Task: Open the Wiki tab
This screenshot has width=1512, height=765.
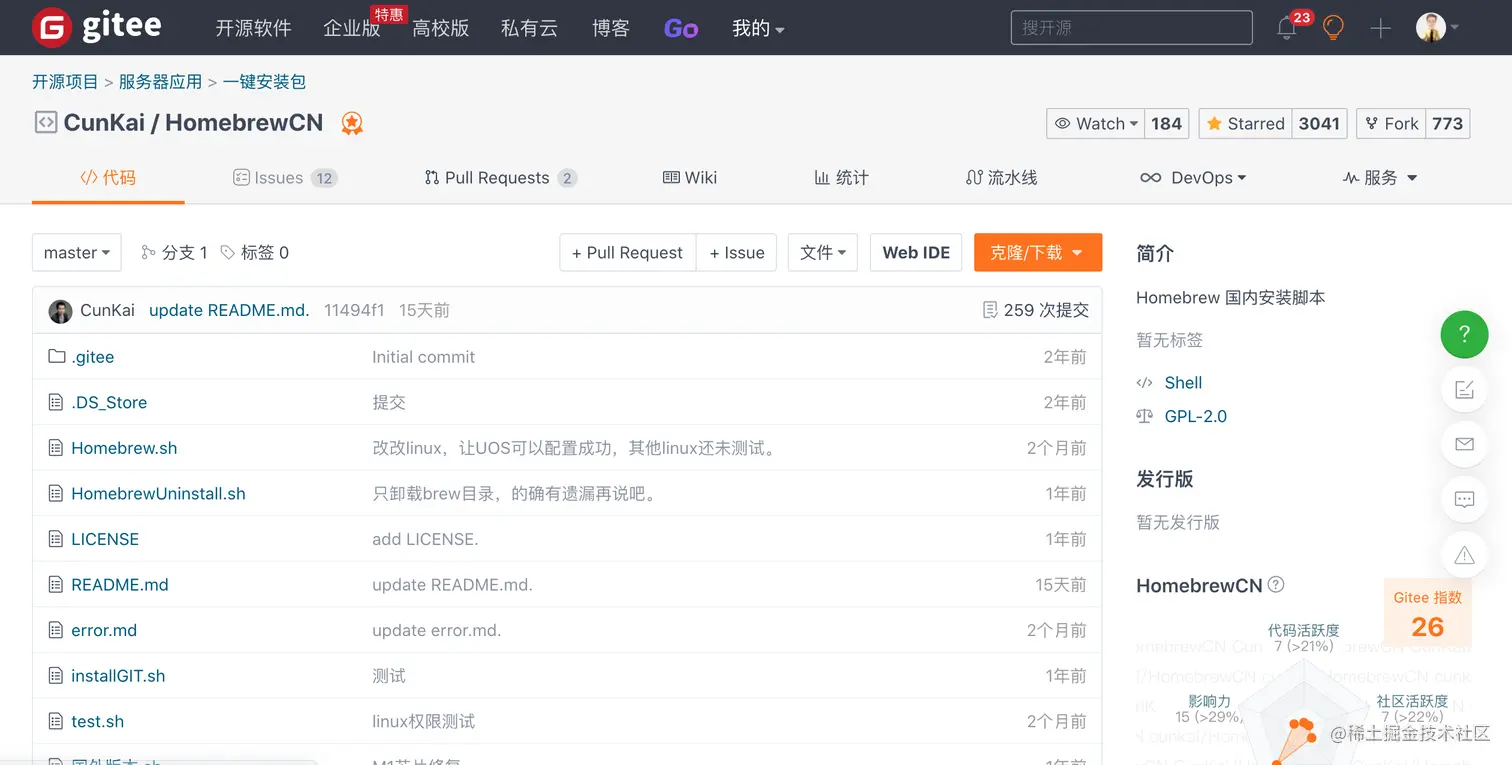Action: click(x=690, y=177)
